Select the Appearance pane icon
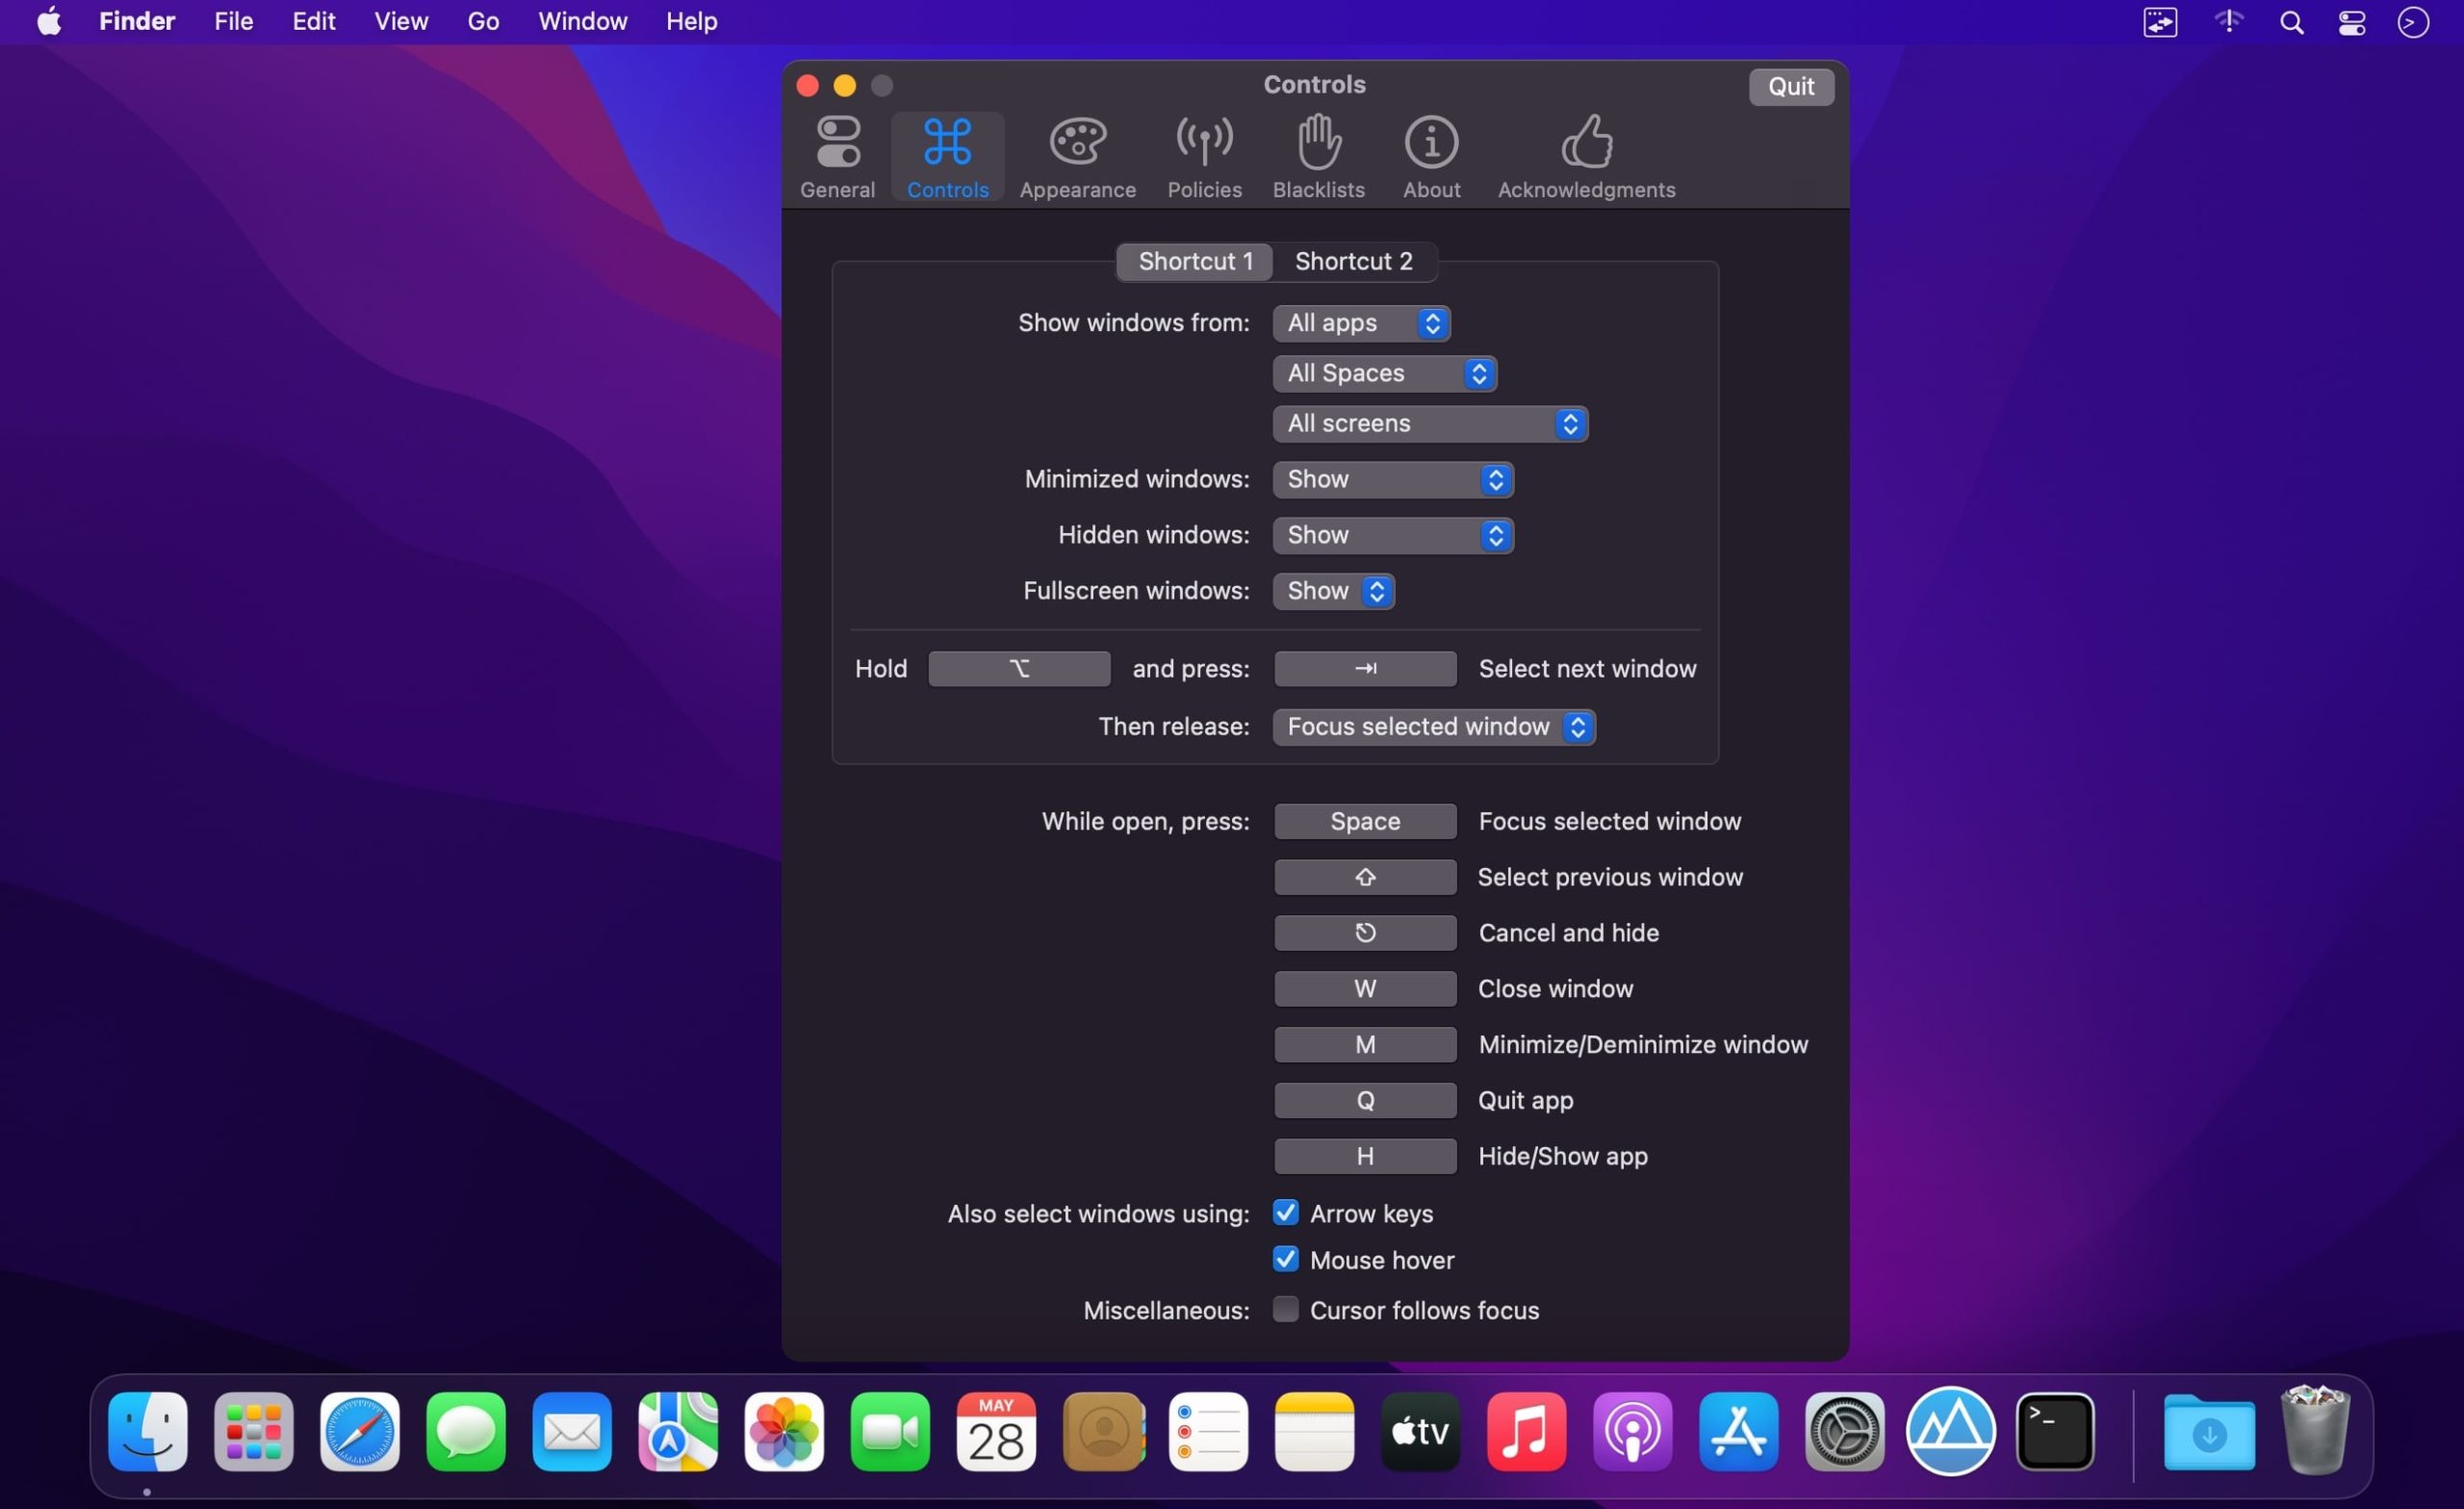Screen dimensions: 2464x1509 (x=1077, y=157)
